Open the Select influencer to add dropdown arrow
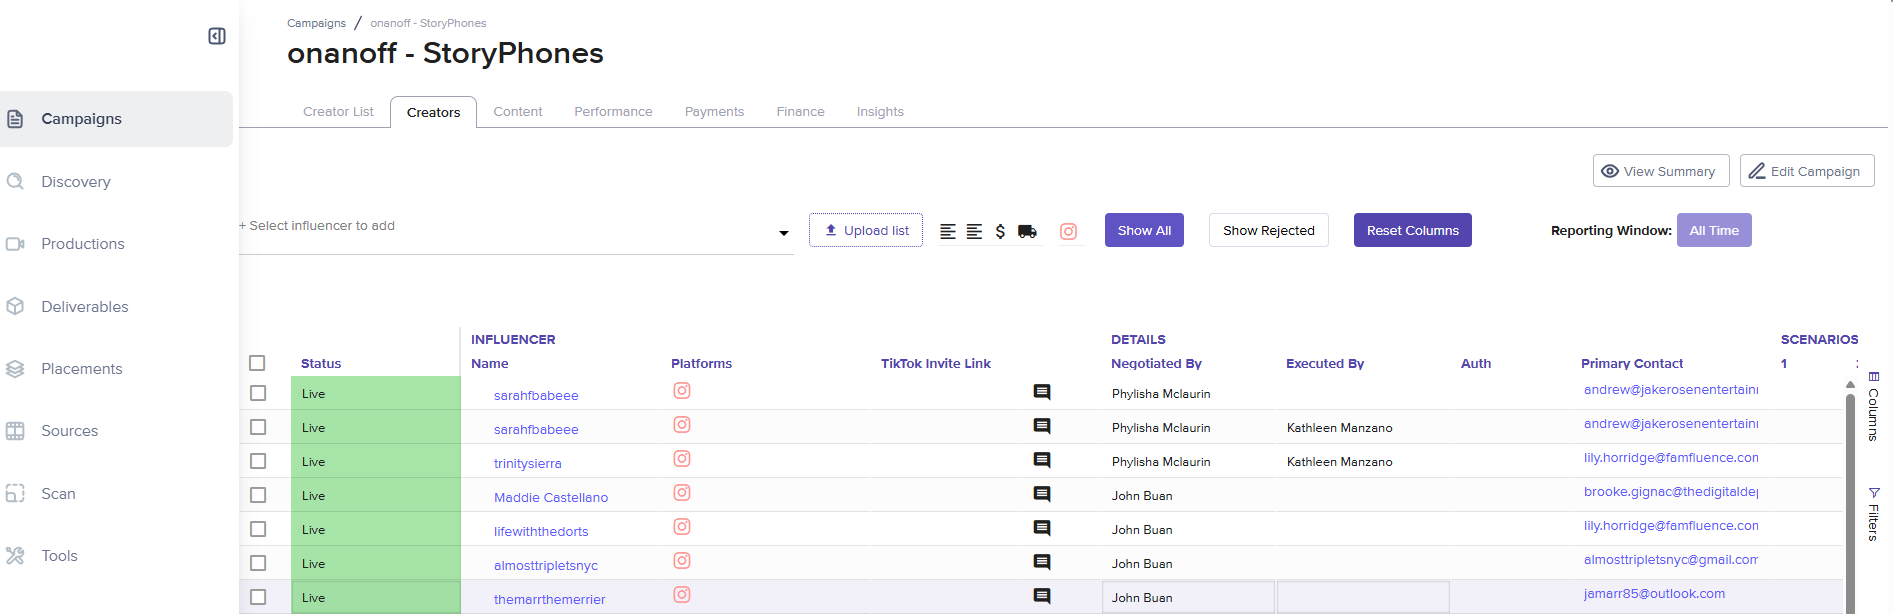 [784, 233]
